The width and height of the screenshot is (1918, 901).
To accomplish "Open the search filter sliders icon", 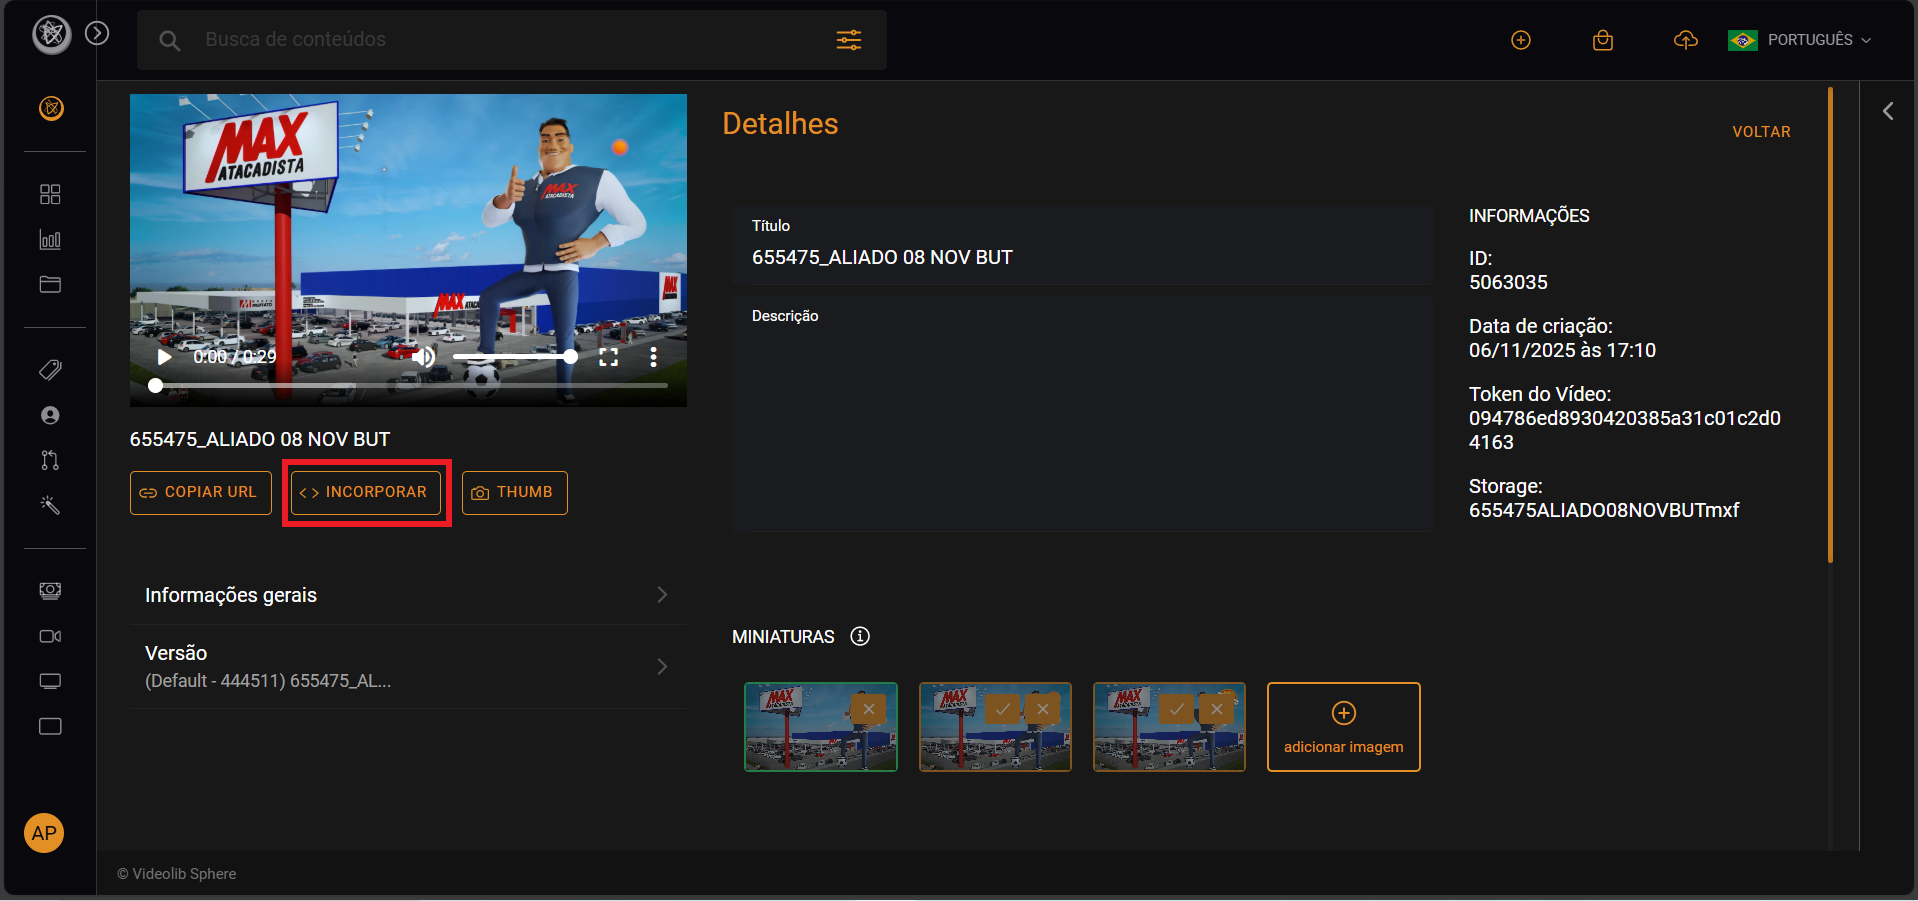I will [x=848, y=40].
